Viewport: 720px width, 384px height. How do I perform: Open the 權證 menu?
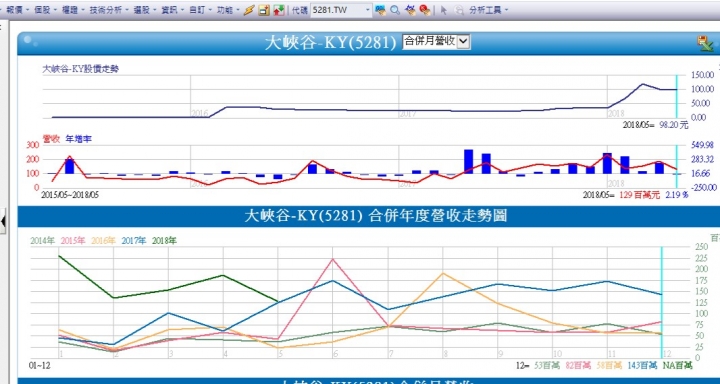tap(73, 10)
